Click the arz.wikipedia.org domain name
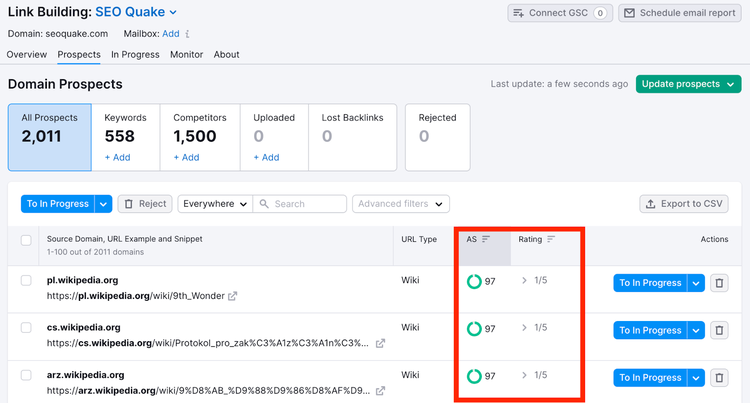750x403 pixels. pyautogui.click(x=86, y=375)
